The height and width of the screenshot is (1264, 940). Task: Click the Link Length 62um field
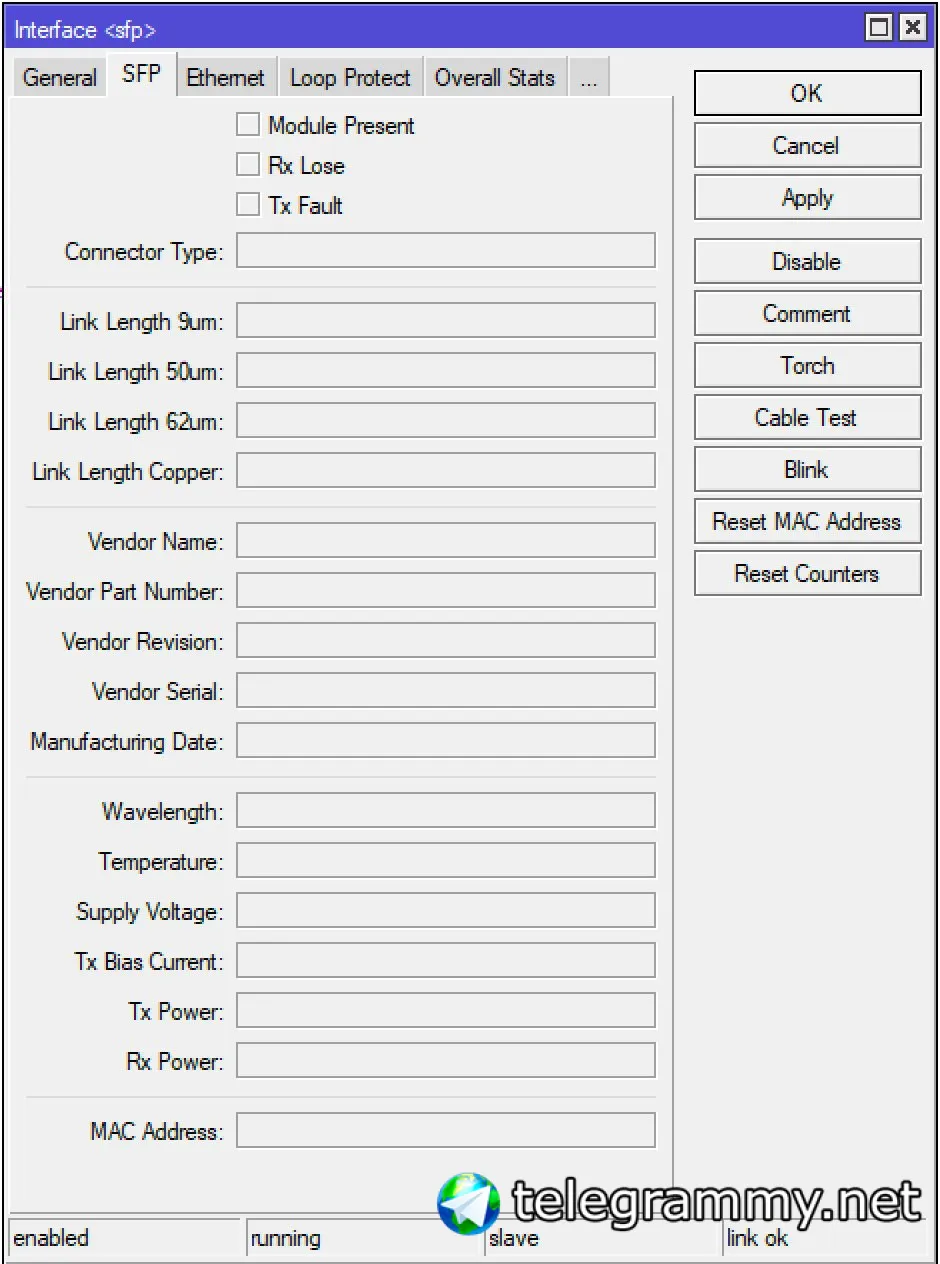[x=446, y=421]
